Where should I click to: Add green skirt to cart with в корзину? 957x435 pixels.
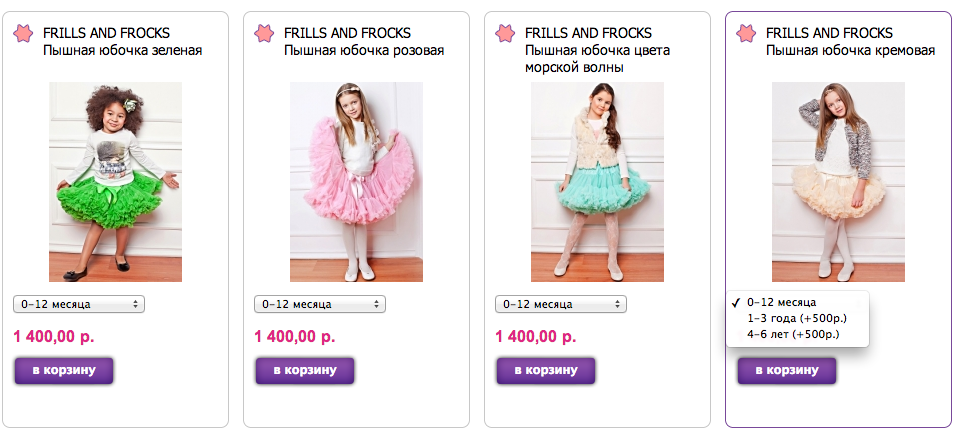click(x=64, y=370)
